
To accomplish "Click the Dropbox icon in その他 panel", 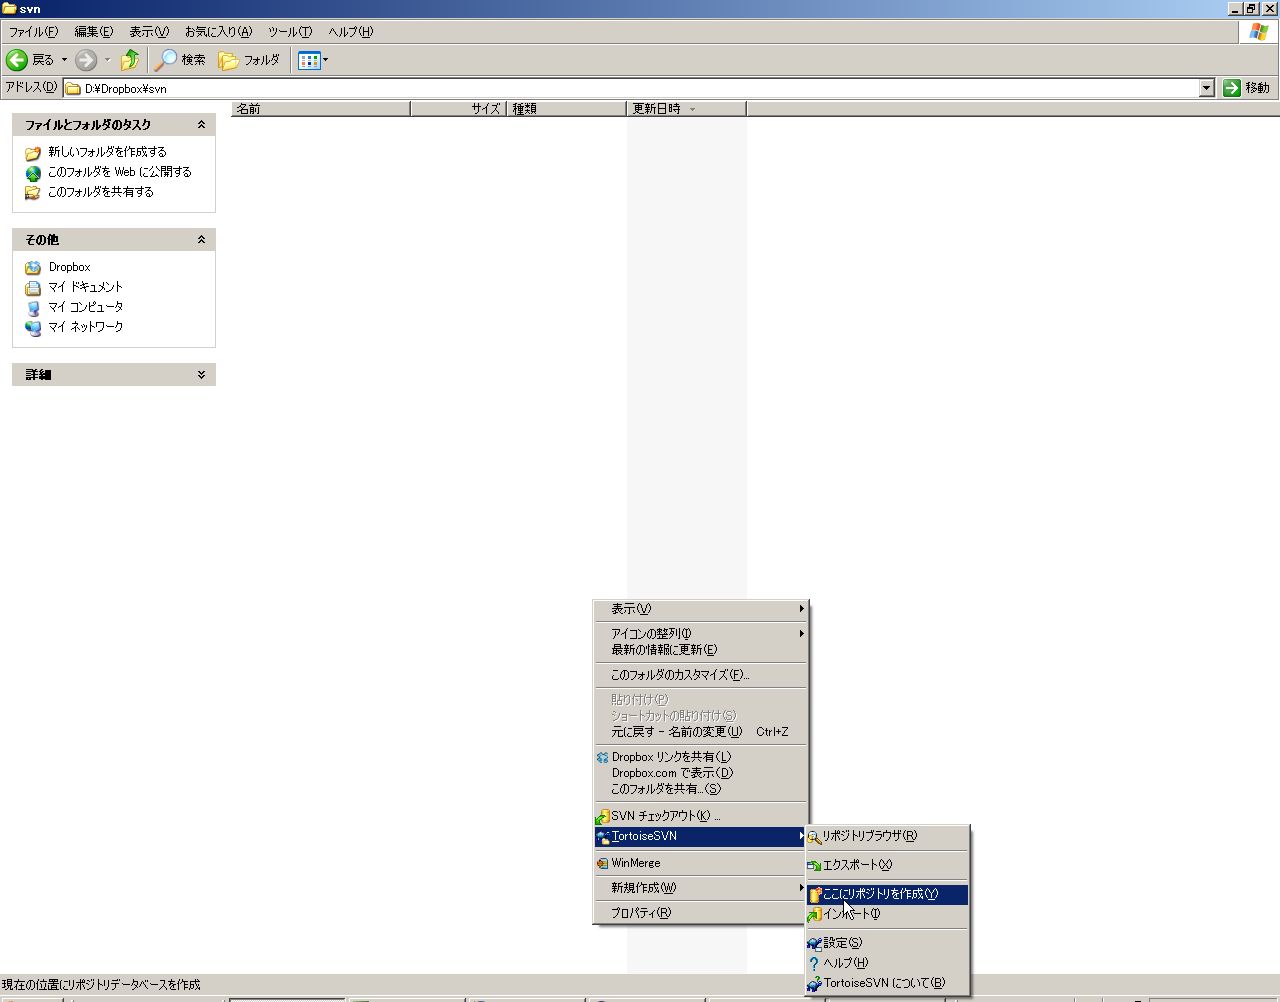I will [x=33, y=268].
